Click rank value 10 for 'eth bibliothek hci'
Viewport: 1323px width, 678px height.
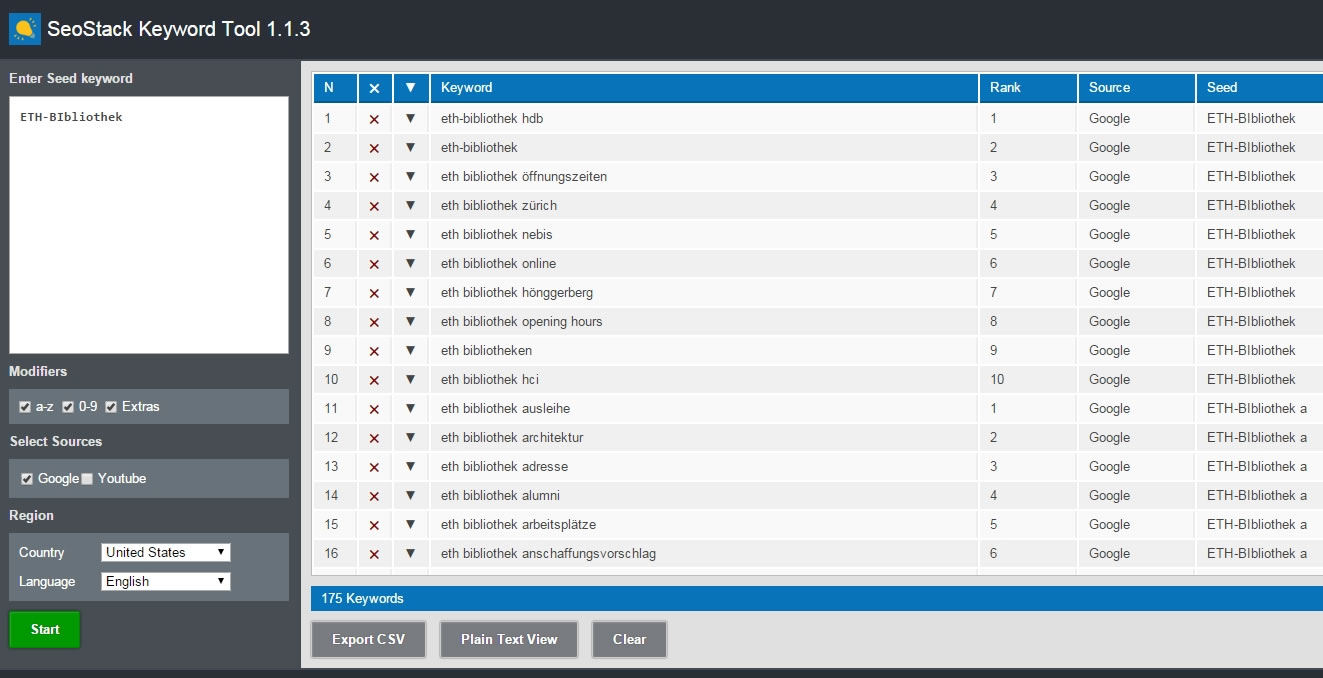pos(997,380)
